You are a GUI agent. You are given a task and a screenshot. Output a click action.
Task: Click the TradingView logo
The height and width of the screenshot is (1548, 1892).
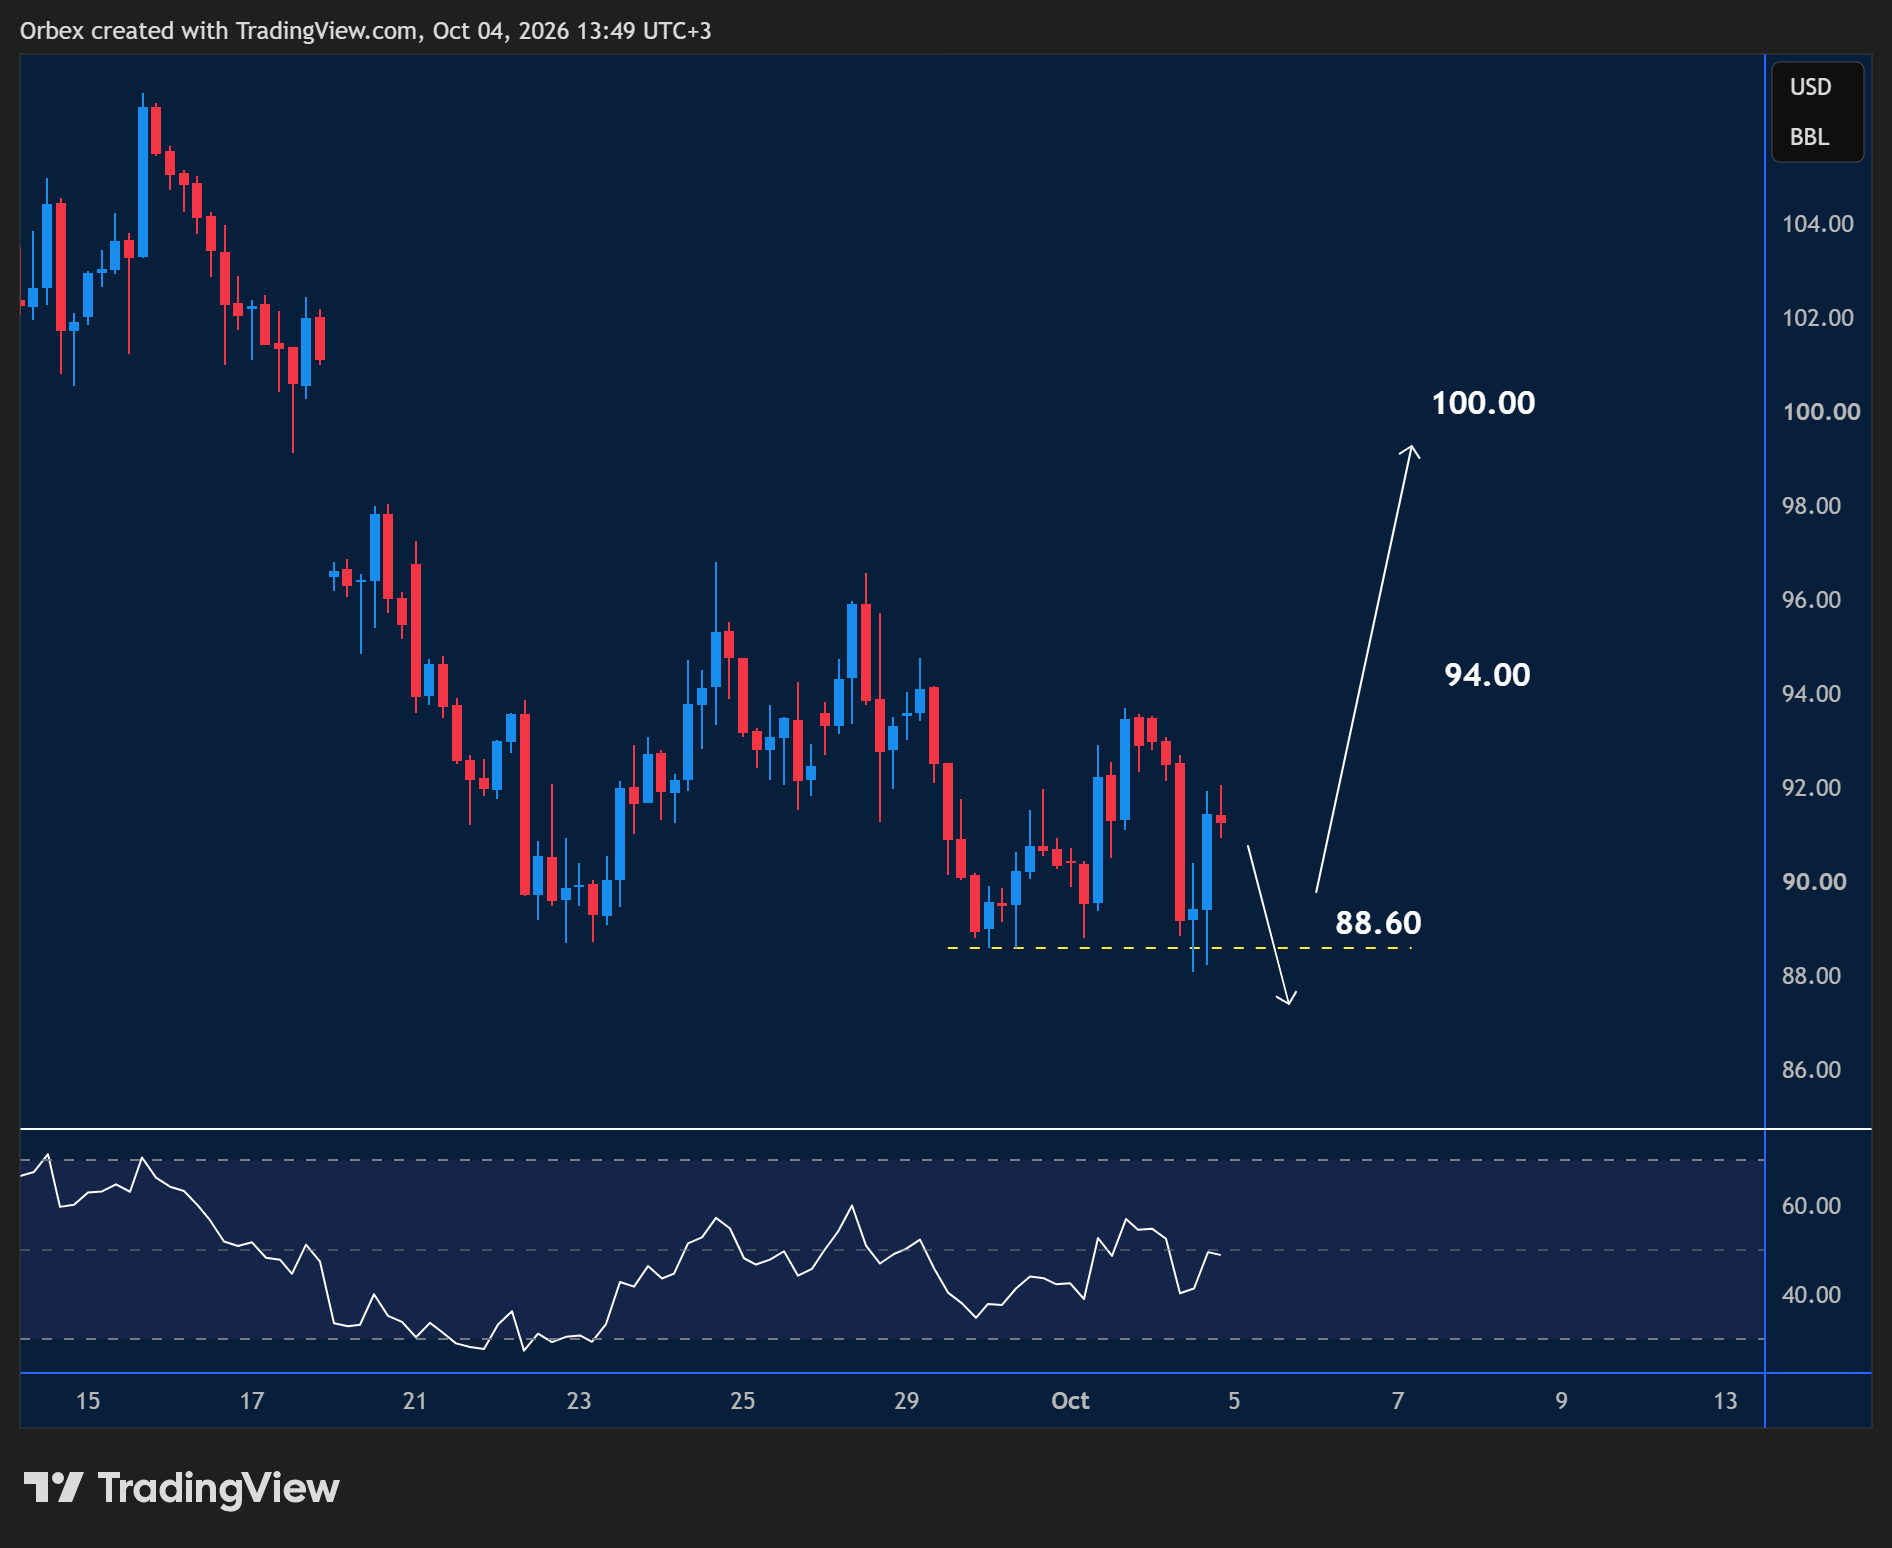coord(181,1488)
